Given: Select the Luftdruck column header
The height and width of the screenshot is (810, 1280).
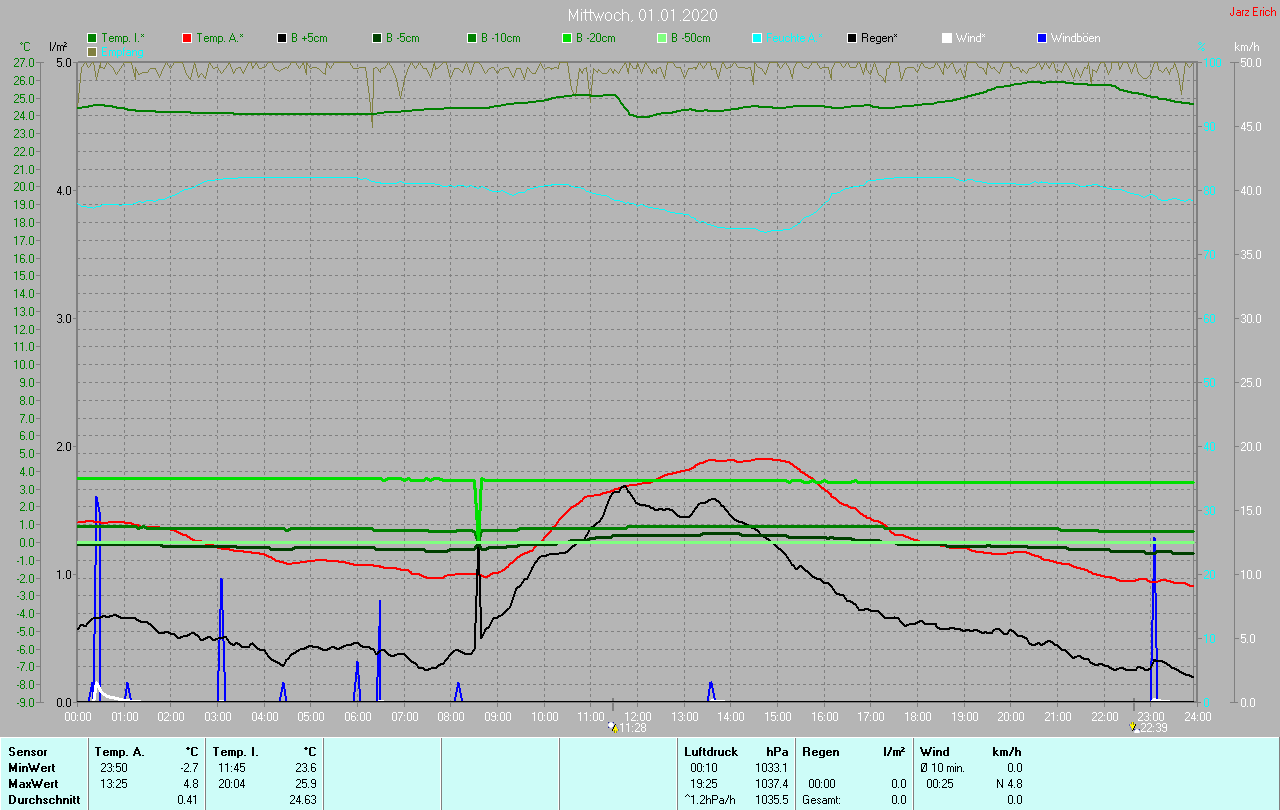Looking at the screenshot, I should tap(711, 751).
